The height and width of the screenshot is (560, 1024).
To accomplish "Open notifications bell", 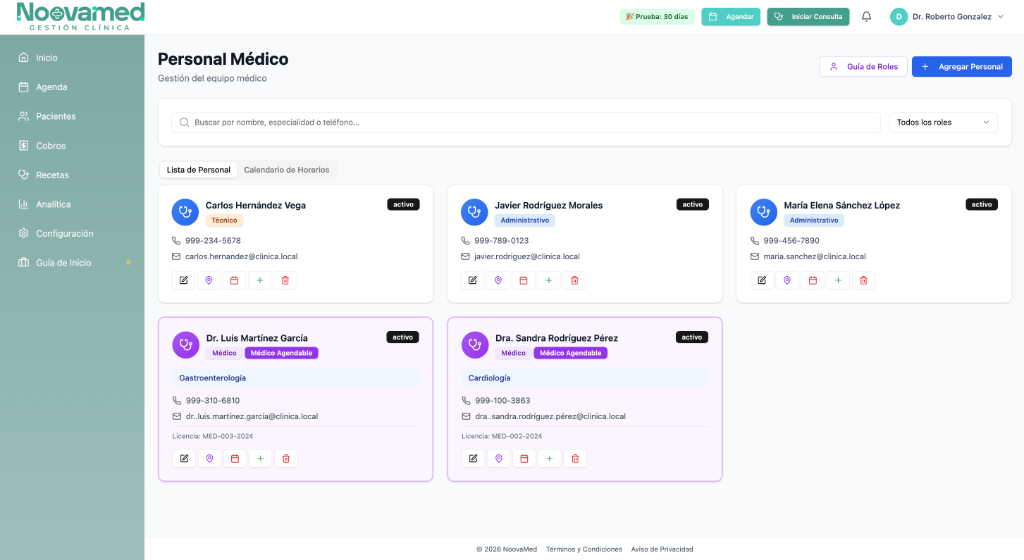I will pos(867,17).
